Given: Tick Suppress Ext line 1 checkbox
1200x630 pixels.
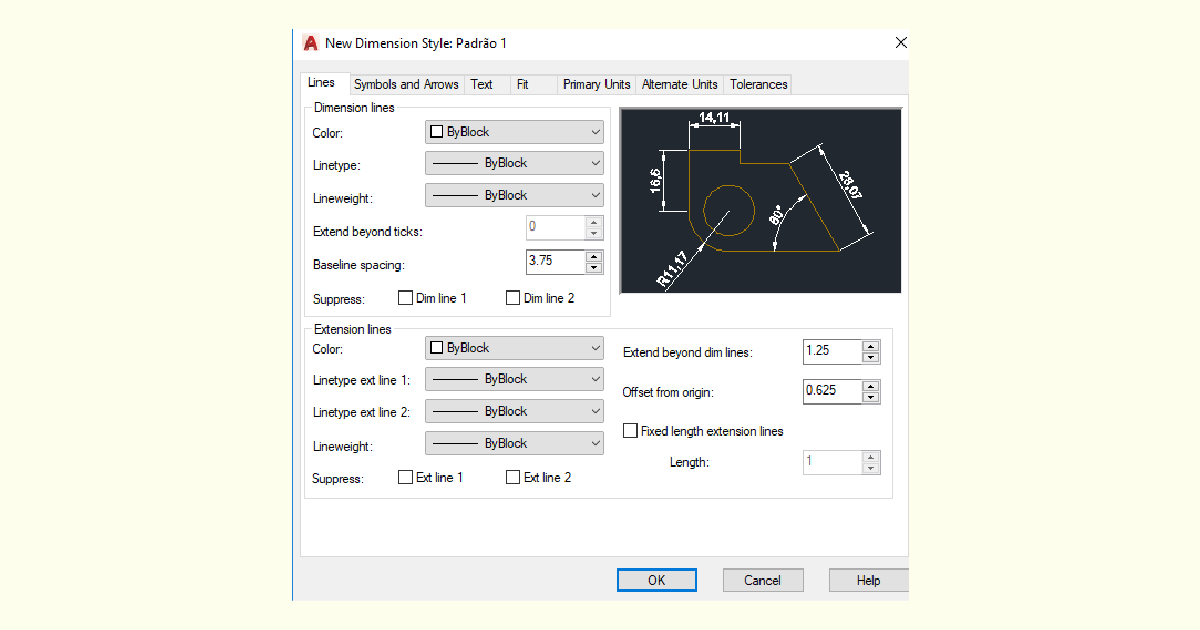Looking at the screenshot, I should click(x=406, y=478).
